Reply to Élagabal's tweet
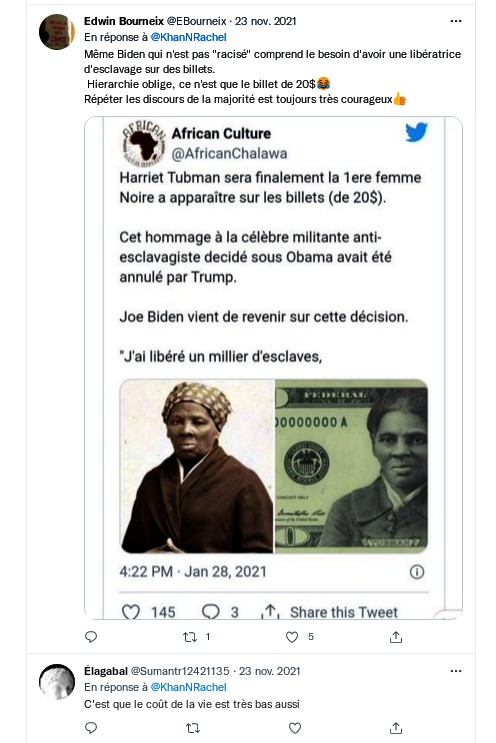Screen dimensions: 496x743 tap(91, 727)
